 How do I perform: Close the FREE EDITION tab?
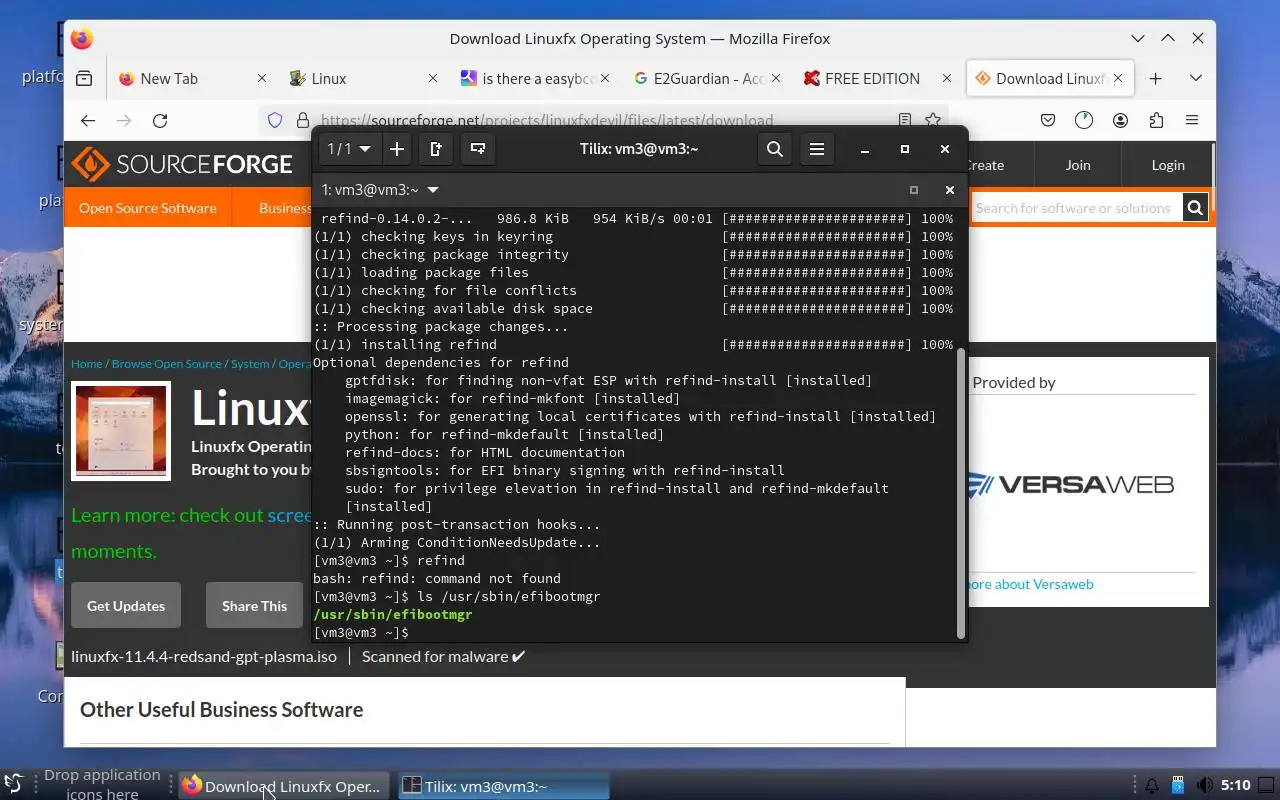click(x=946, y=78)
